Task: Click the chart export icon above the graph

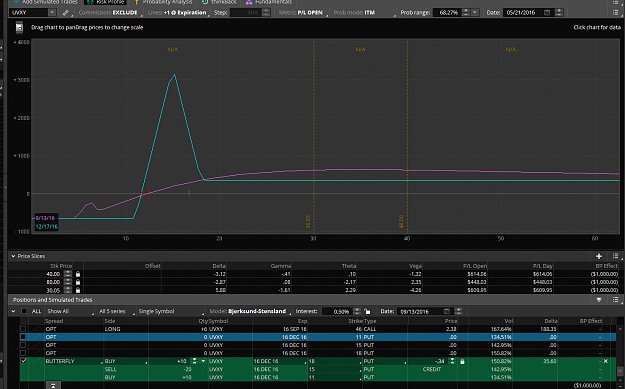Action: pos(19,28)
